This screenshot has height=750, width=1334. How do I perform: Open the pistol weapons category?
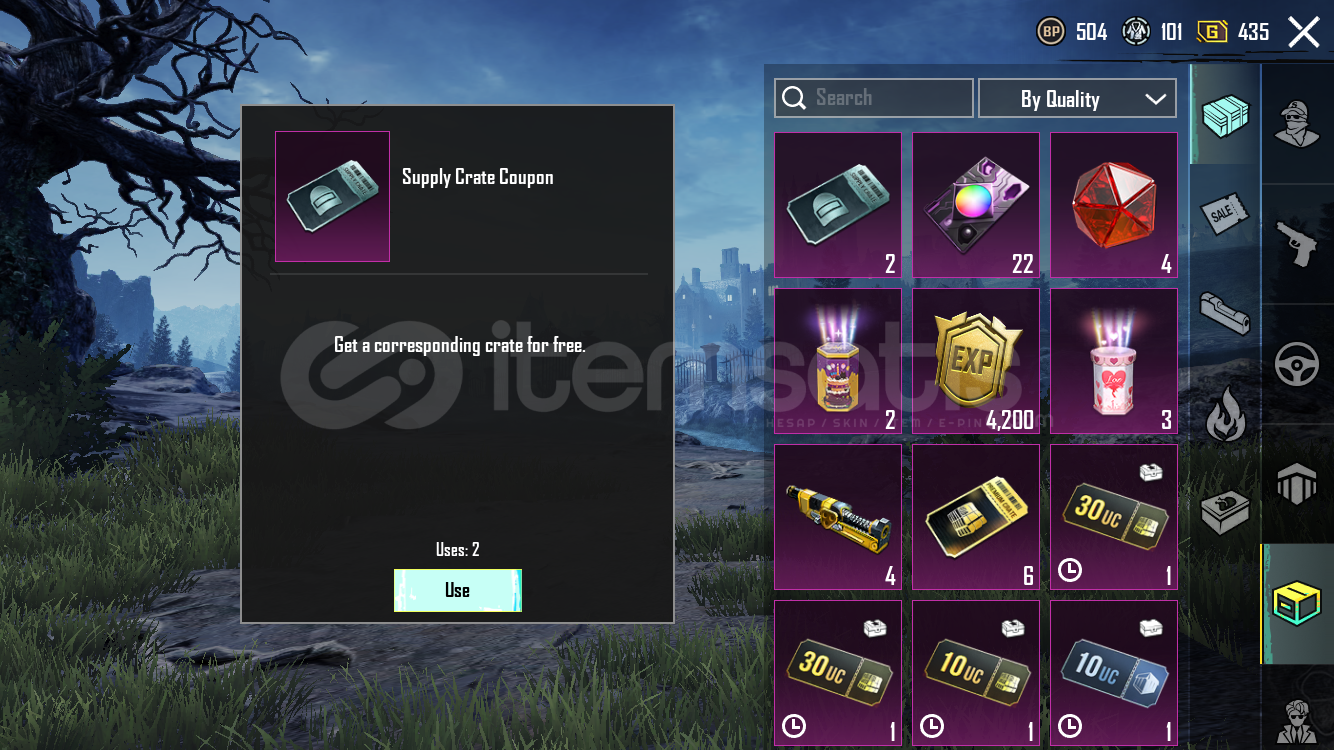coord(1297,244)
